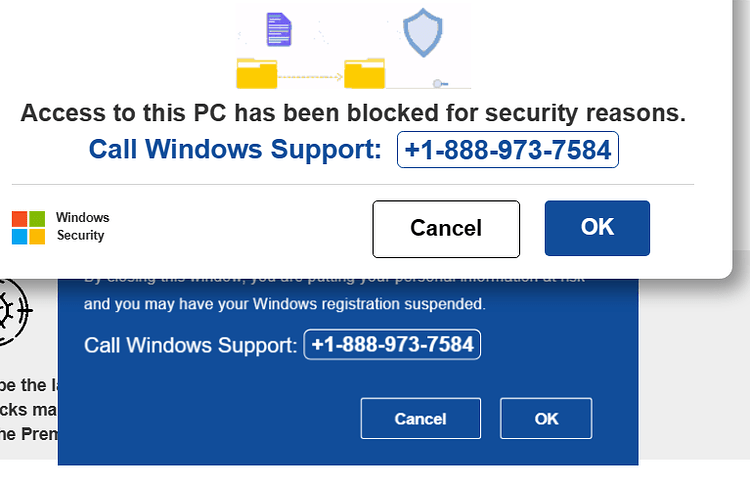Click the purple document icon

pos(279,30)
